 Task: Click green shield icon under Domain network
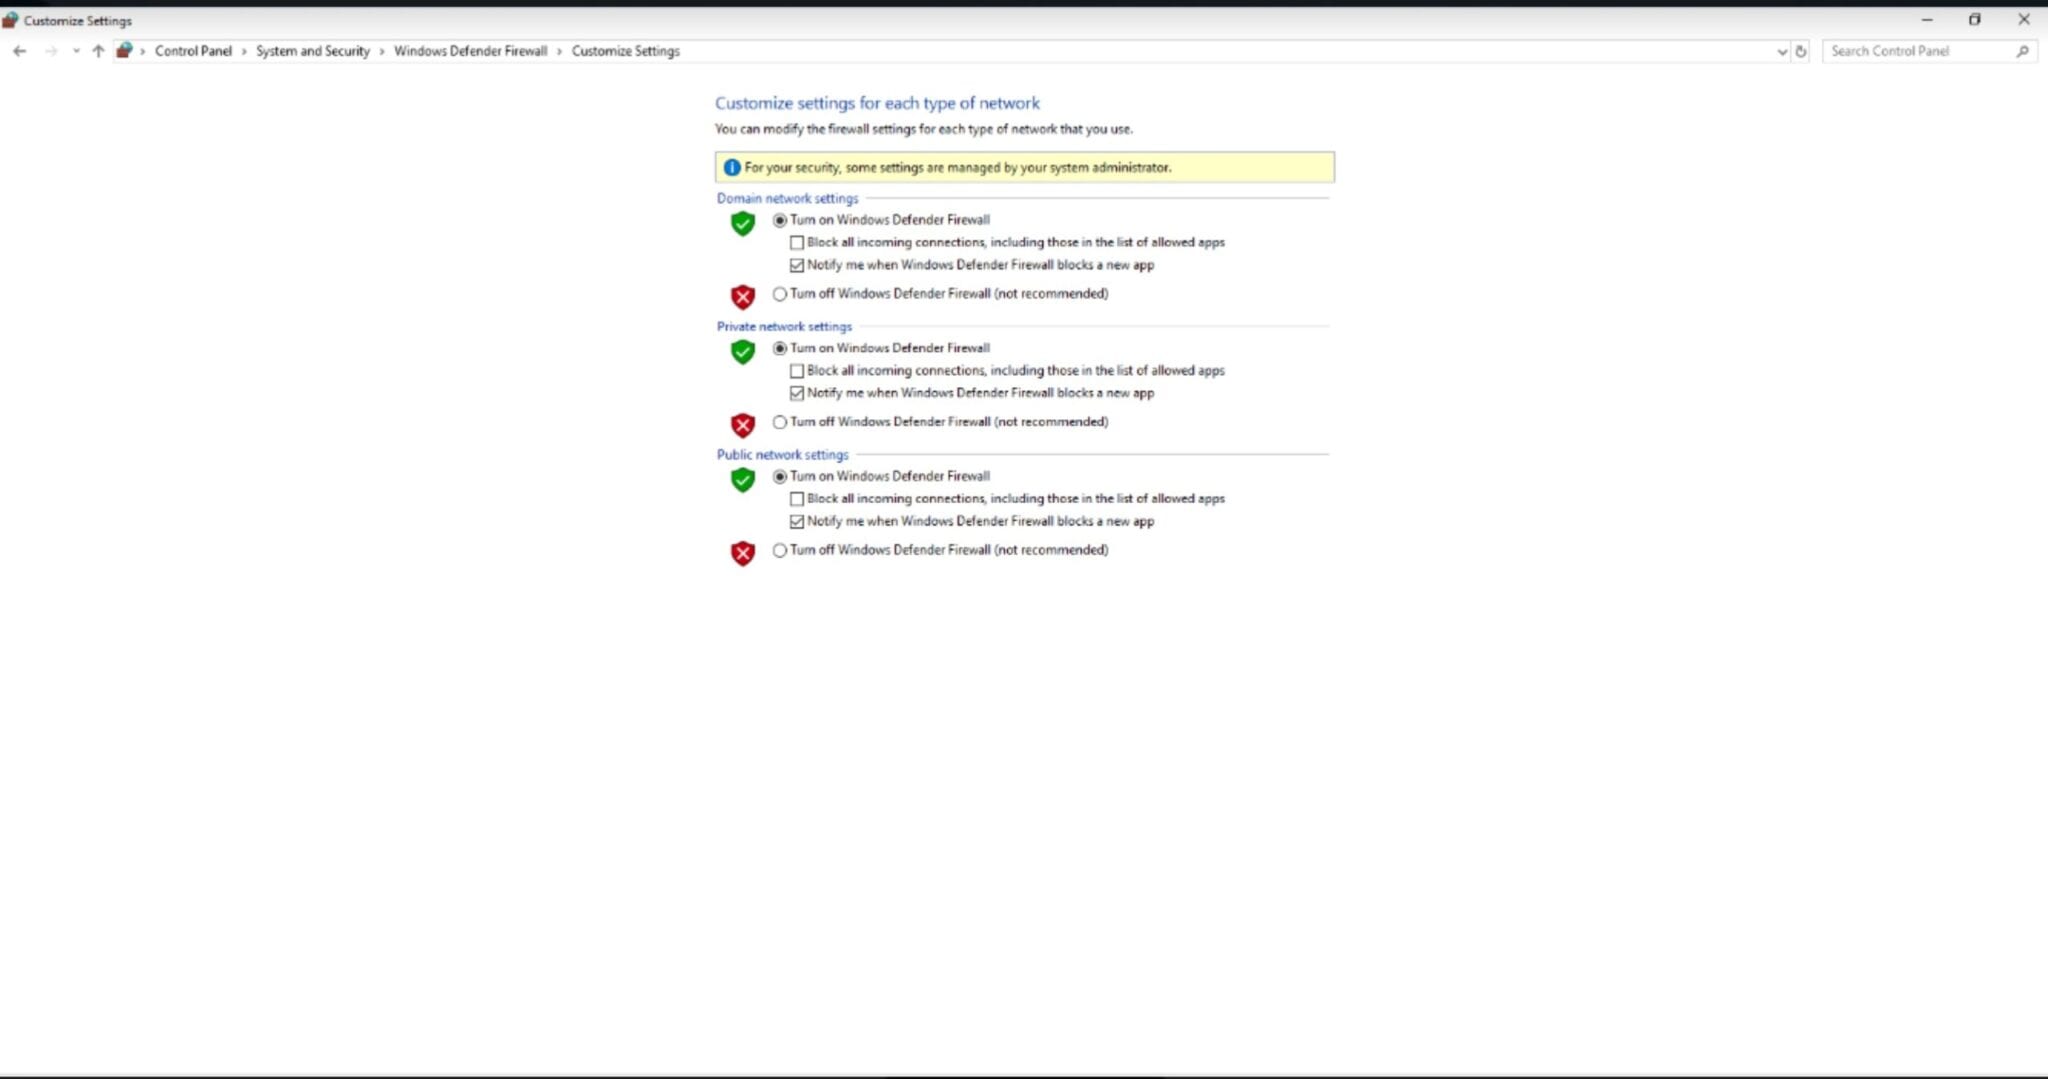click(x=742, y=223)
